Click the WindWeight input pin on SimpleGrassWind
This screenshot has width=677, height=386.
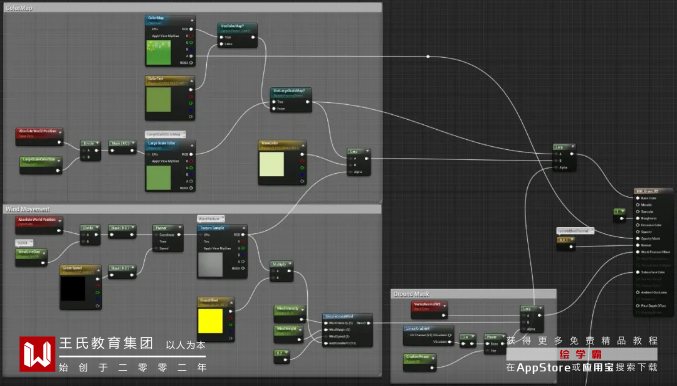click(326, 330)
